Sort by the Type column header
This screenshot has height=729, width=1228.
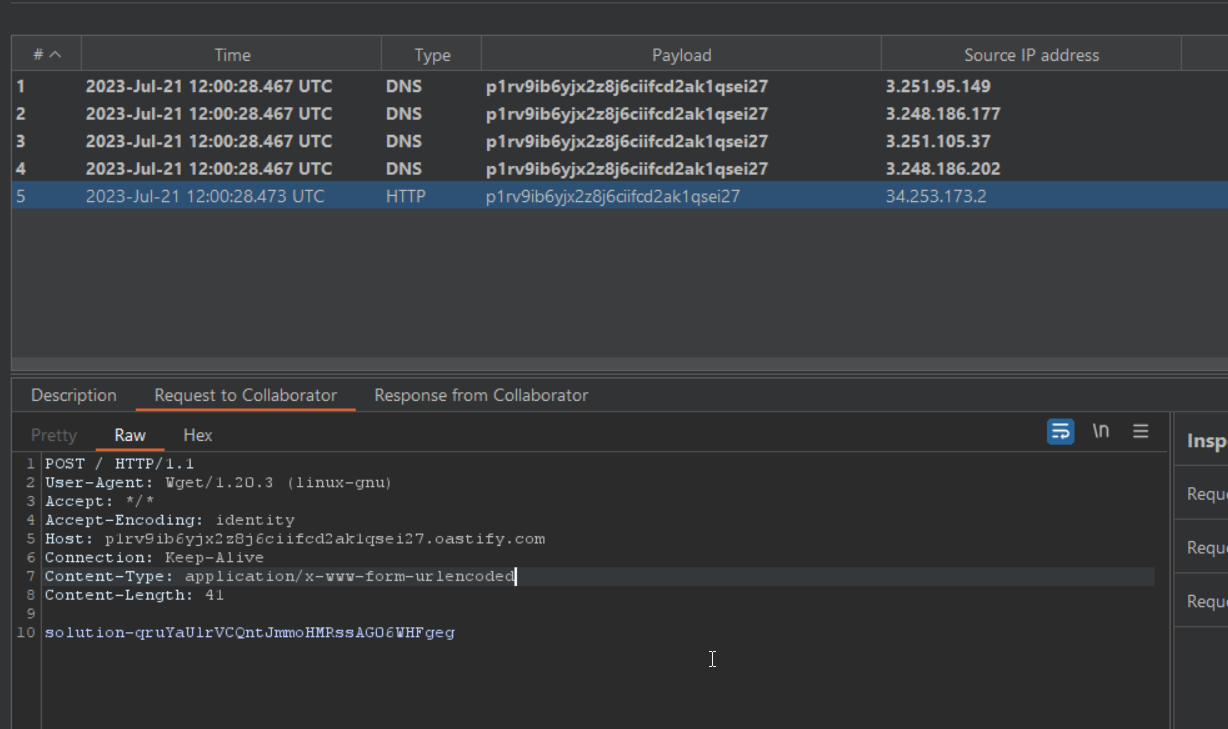[432, 55]
